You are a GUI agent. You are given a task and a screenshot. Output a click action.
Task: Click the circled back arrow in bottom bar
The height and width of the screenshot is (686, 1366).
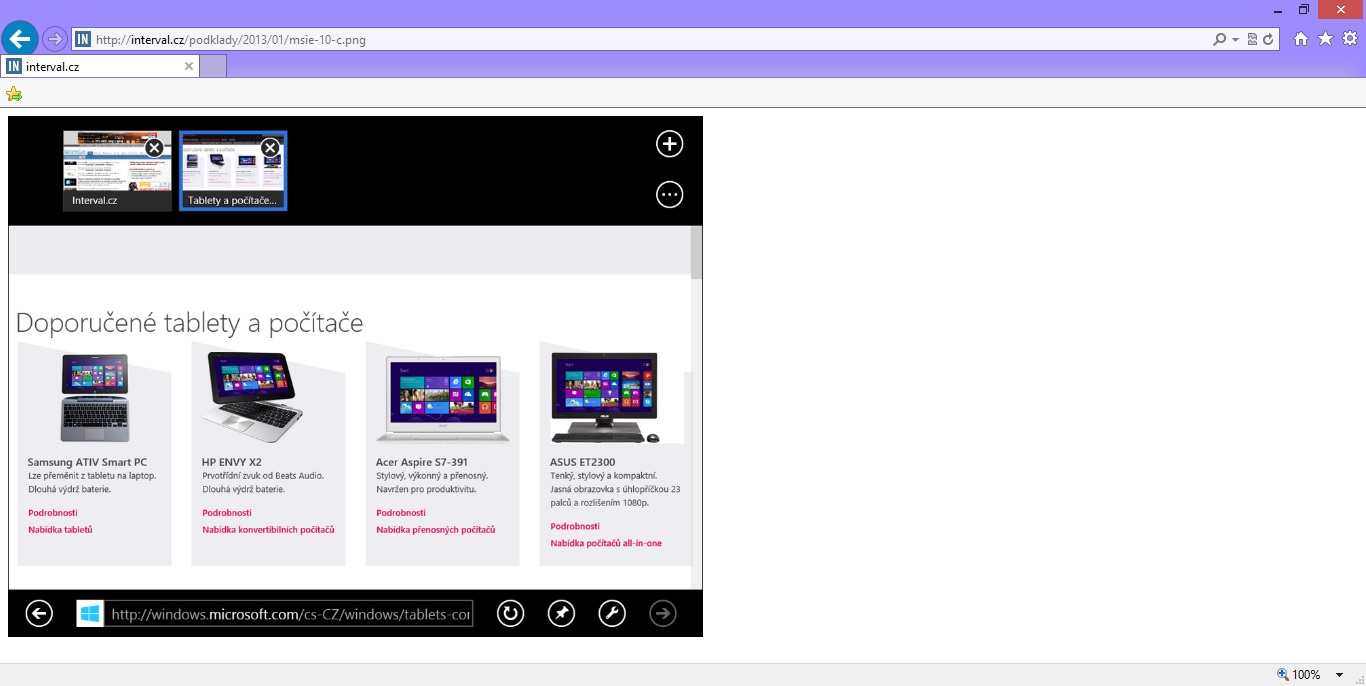(39, 613)
